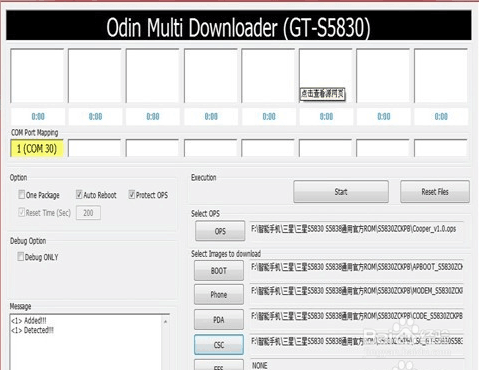Click the Reset Time value field showing 200
Image resolution: width=480 pixels, height=370 pixels.
[88, 213]
